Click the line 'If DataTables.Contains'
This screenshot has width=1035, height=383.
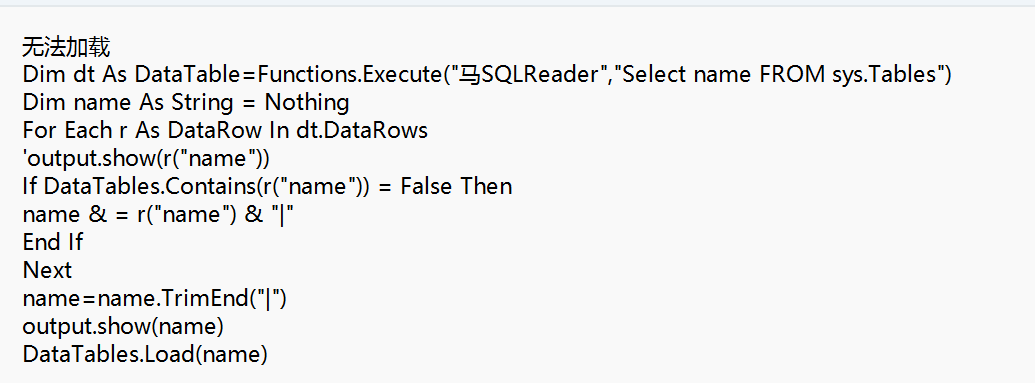click(267, 187)
